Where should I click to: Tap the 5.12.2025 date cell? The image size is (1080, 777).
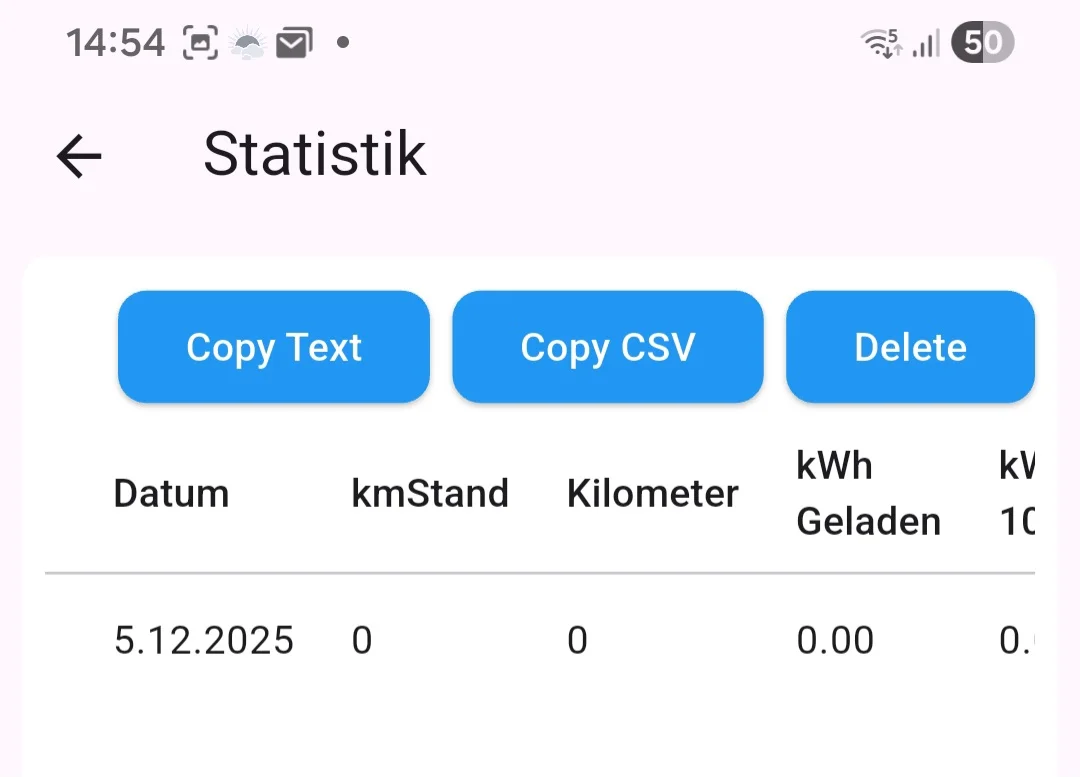[x=204, y=640]
